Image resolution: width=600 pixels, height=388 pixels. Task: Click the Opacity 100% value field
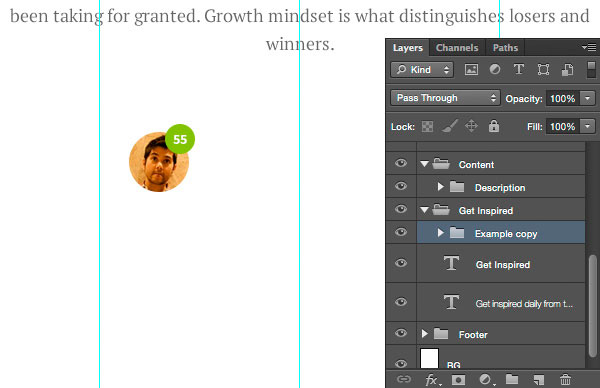pos(563,98)
